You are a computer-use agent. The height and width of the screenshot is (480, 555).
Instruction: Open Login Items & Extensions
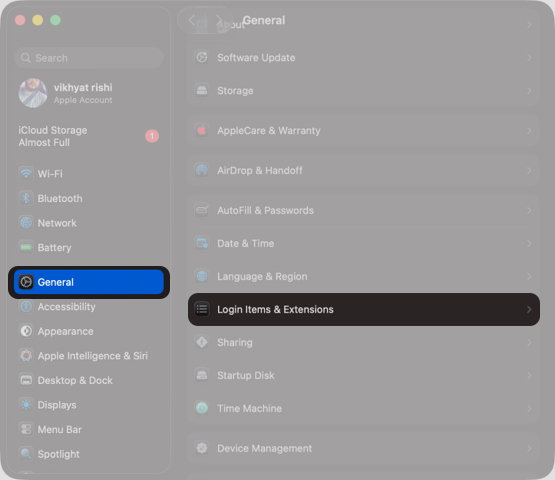click(x=364, y=309)
